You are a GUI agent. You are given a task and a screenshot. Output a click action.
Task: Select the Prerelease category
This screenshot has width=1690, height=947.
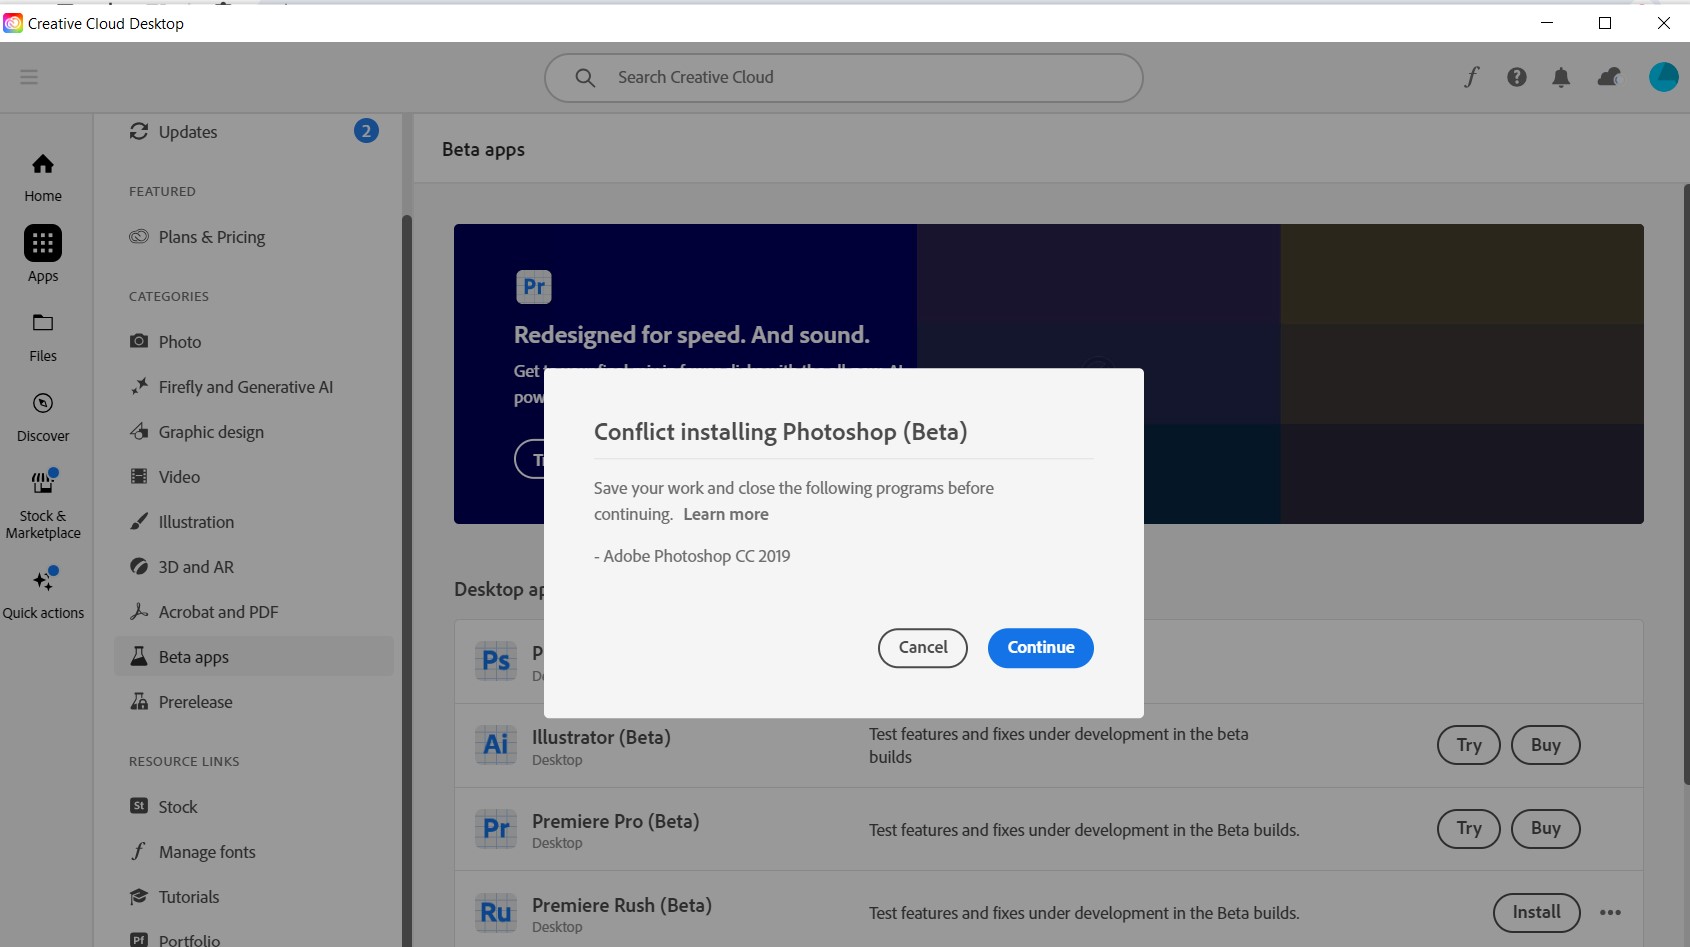coord(195,702)
